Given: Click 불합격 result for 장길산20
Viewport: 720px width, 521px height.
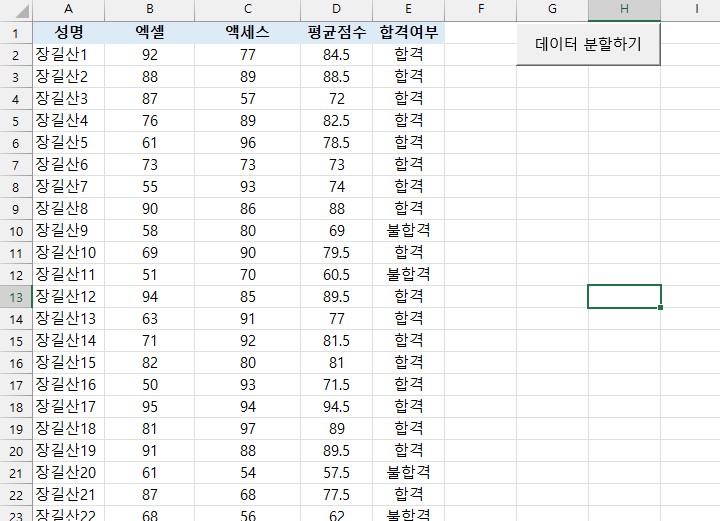Looking at the screenshot, I should coord(408,473).
